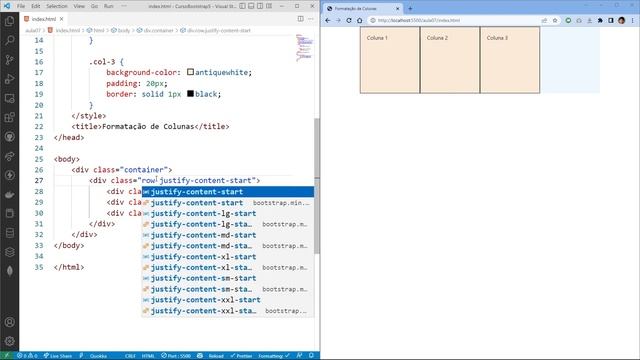Open the Go menu
Image resolution: width=640 pixels, height=360 pixels.
click(x=94, y=6)
